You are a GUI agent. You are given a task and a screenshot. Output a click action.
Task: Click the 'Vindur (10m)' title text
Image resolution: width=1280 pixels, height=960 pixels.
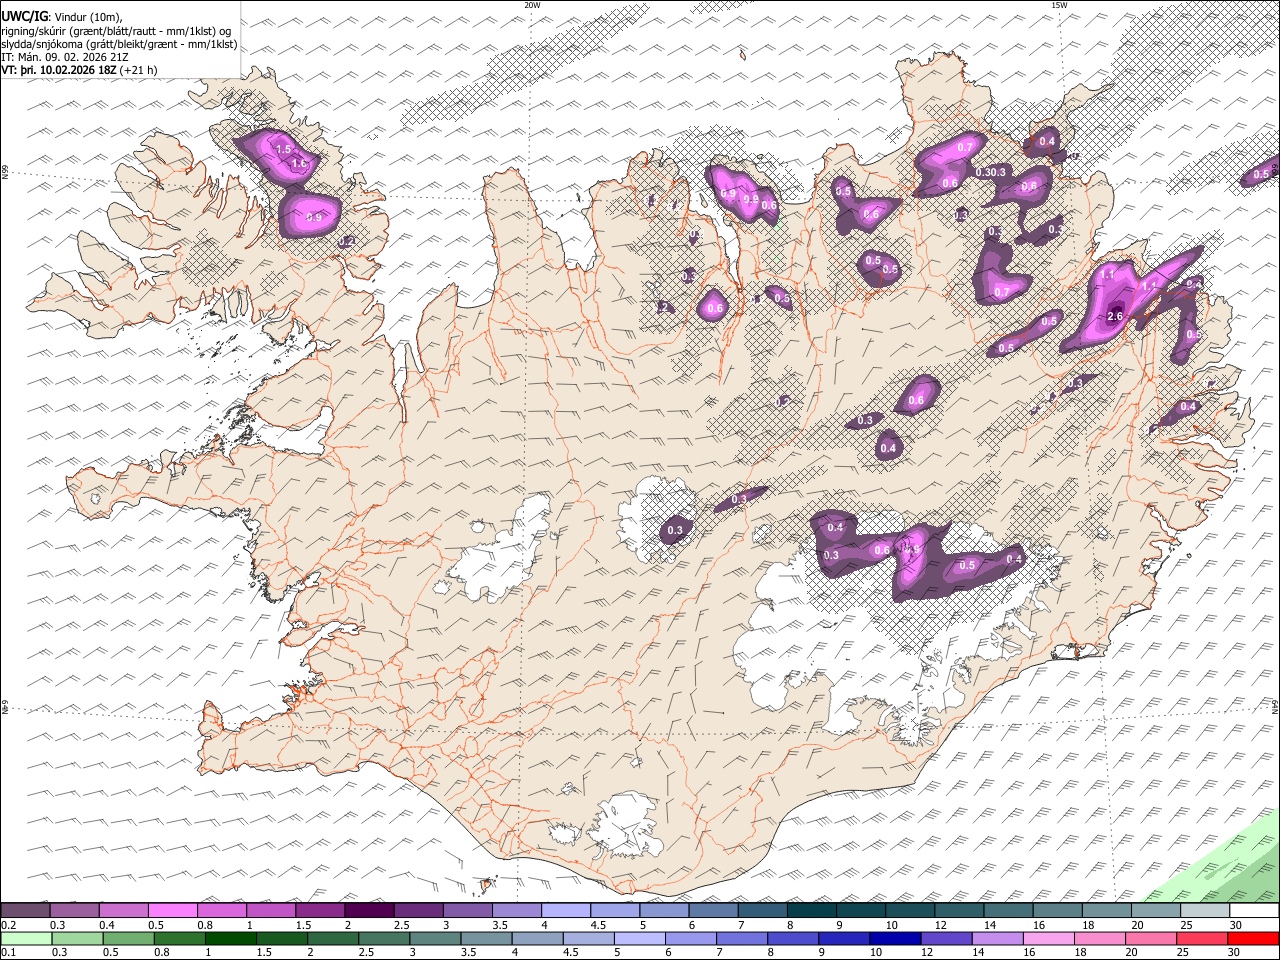click(x=88, y=16)
